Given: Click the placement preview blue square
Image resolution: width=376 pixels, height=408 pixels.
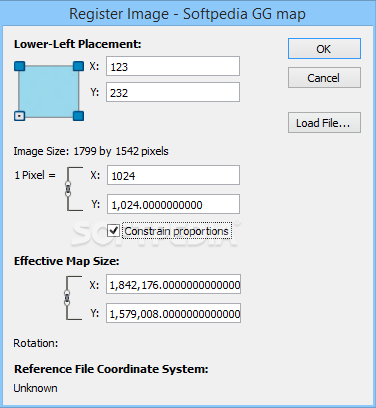Looking at the screenshot, I should coord(49,91).
